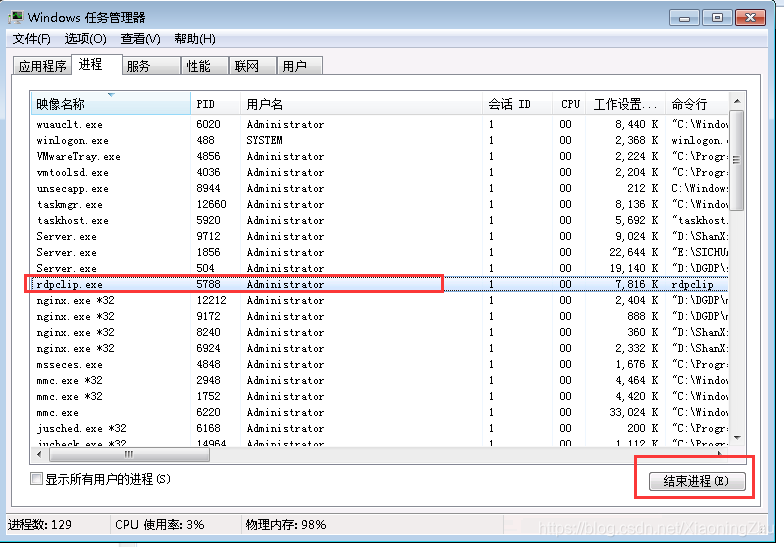
Task: Select the VMwareTray.exe process
Action: coord(379,156)
